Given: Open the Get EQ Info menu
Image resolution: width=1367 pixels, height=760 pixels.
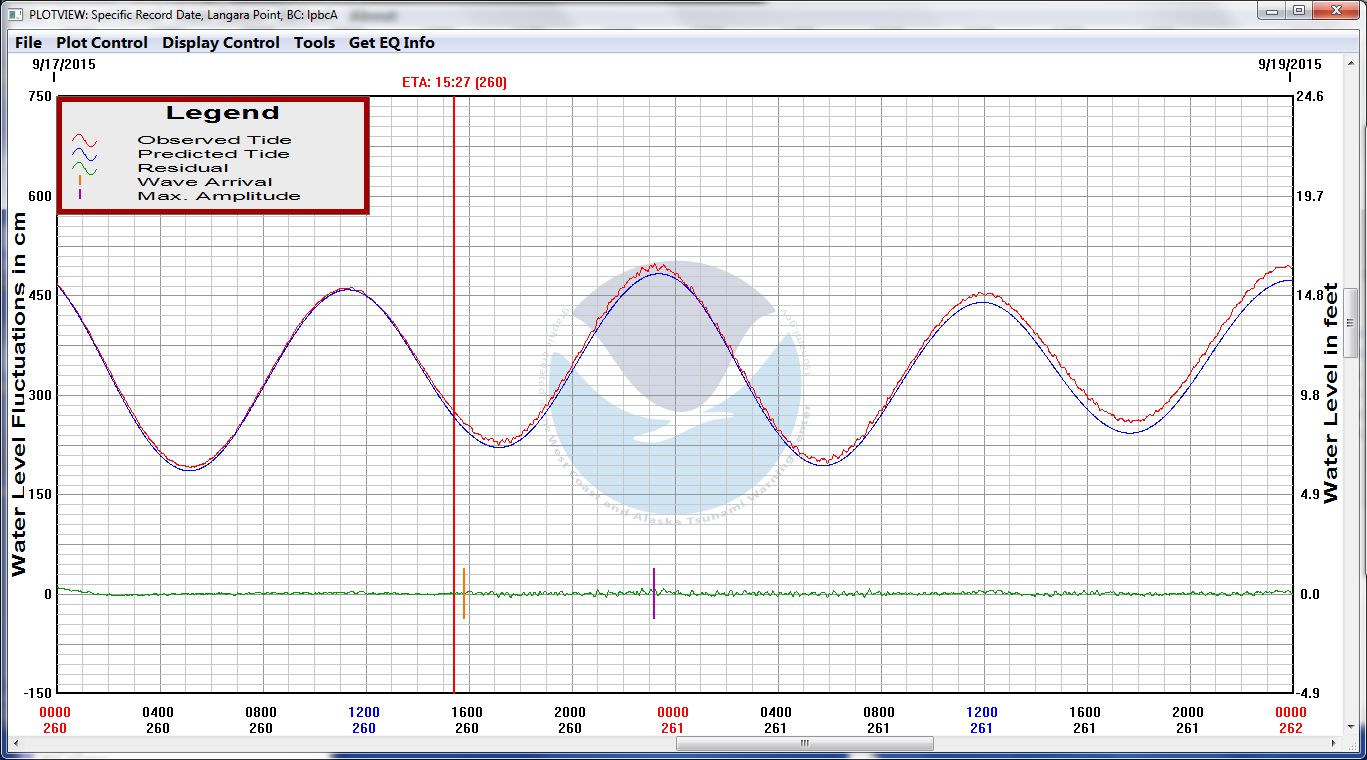Looking at the screenshot, I should [x=391, y=43].
